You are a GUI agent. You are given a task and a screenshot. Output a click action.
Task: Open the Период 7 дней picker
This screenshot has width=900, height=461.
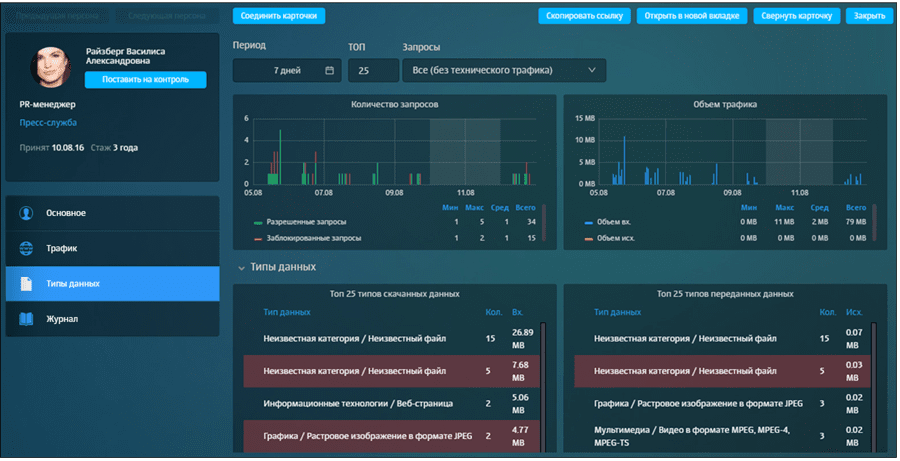click(287, 70)
